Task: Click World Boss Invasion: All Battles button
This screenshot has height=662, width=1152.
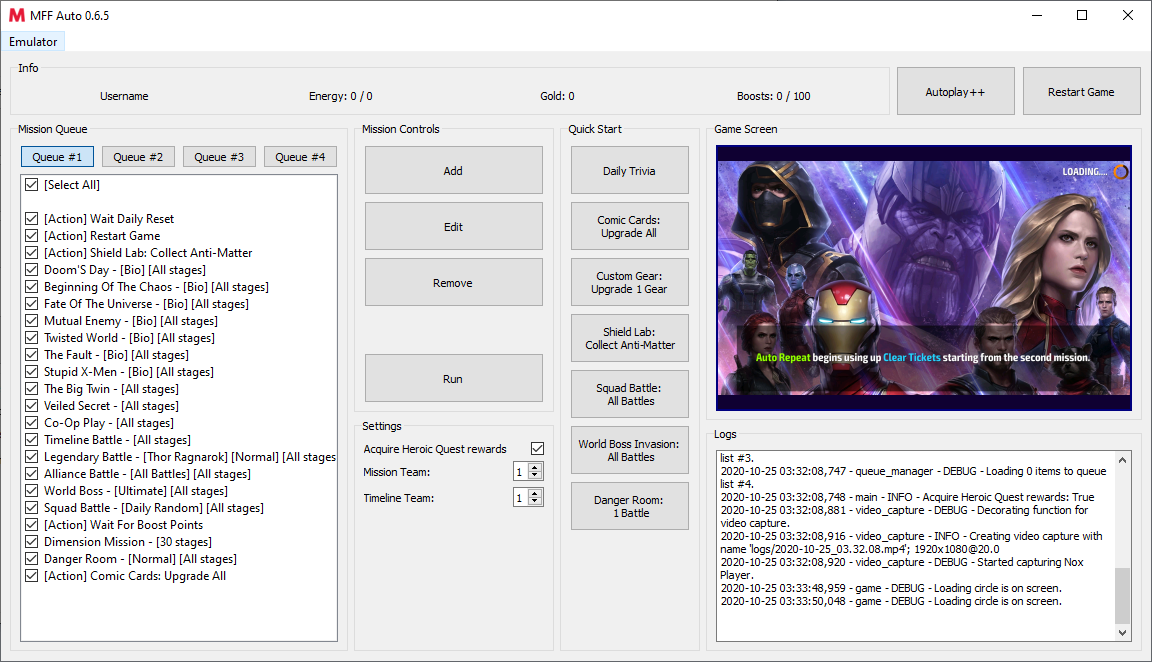Action: pos(630,450)
